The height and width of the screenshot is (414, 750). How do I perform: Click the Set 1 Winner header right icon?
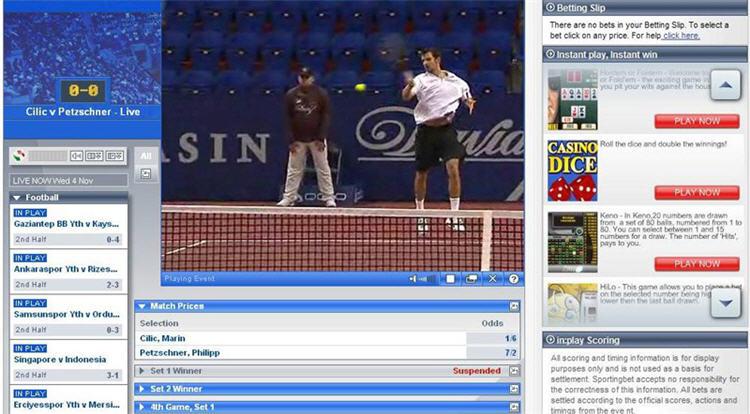[514, 371]
